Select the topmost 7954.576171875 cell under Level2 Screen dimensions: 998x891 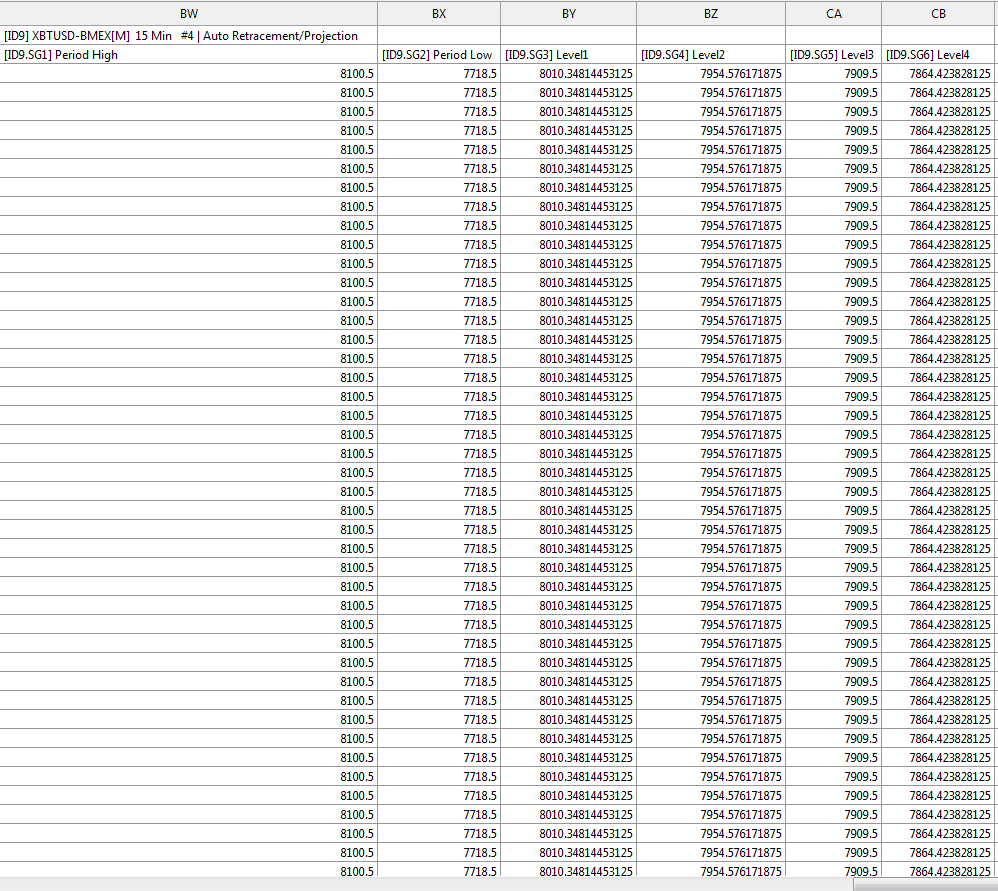(x=711, y=74)
